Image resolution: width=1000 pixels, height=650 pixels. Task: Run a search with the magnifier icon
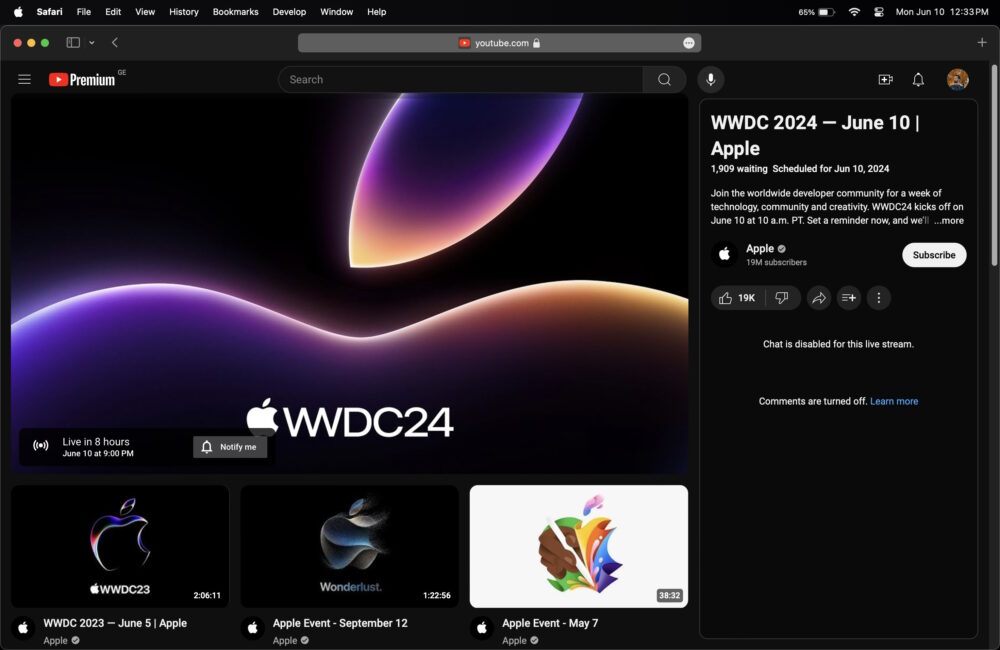(x=664, y=79)
